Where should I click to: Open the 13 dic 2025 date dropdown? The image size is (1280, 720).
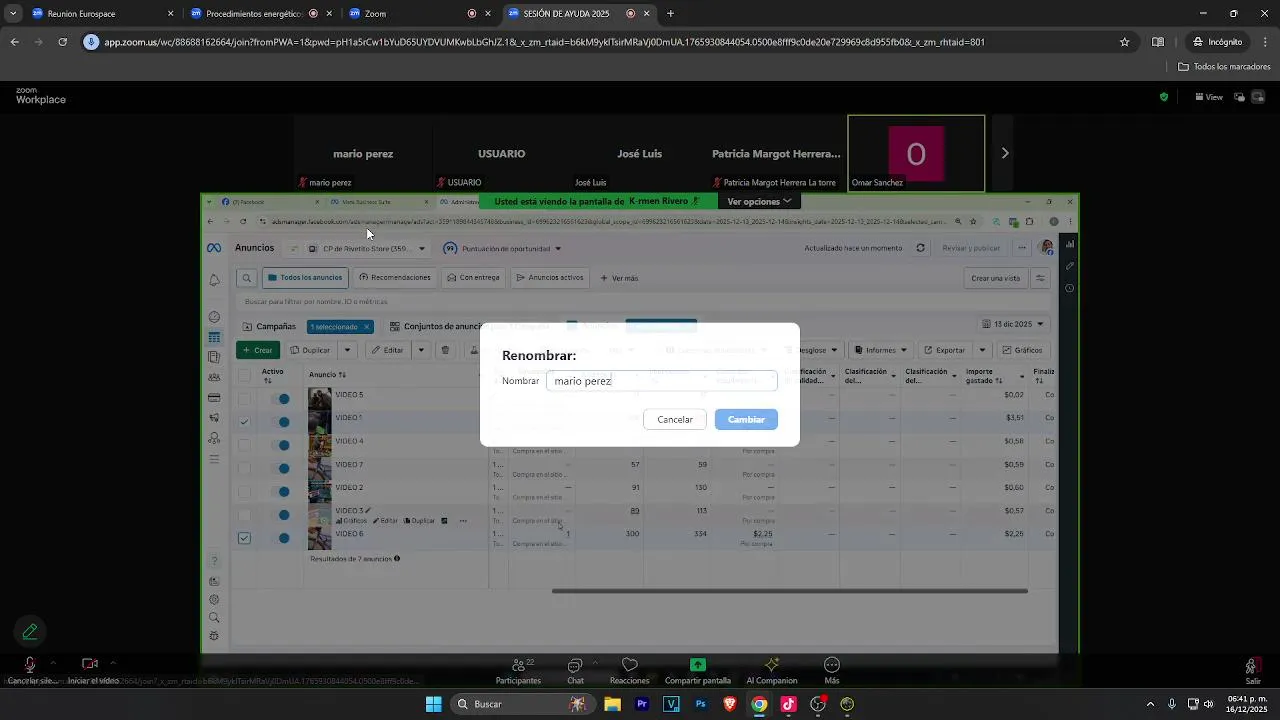point(1014,324)
